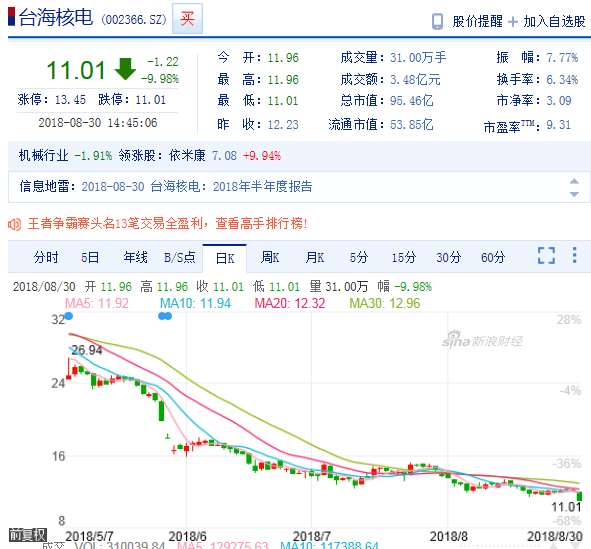Click the fullscreen chart icon

pyautogui.click(x=546, y=255)
